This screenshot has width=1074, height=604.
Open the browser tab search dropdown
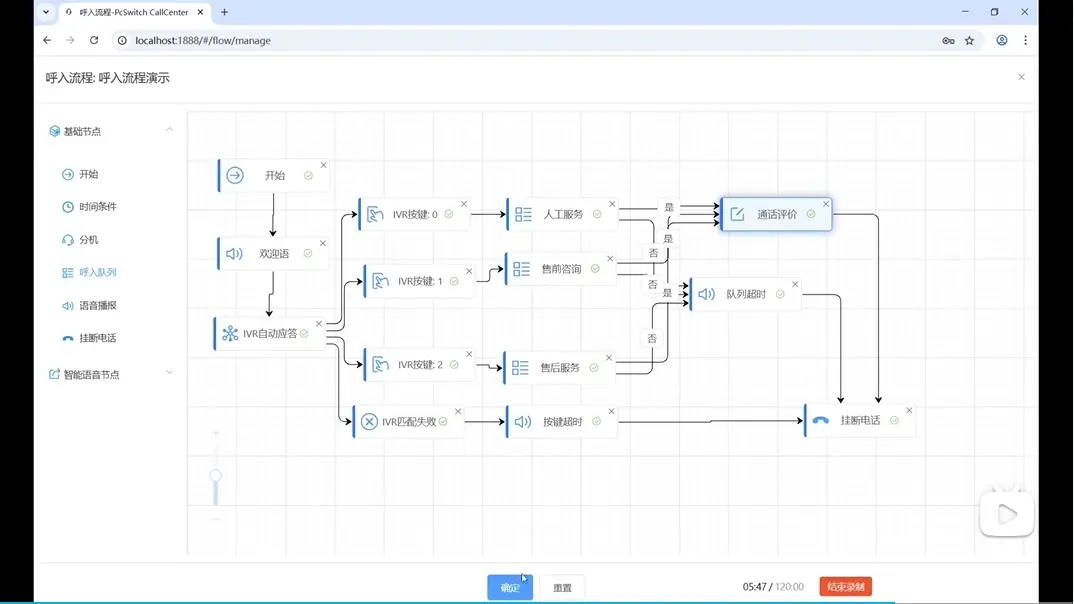pyautogui.click(x=46, y=12)
